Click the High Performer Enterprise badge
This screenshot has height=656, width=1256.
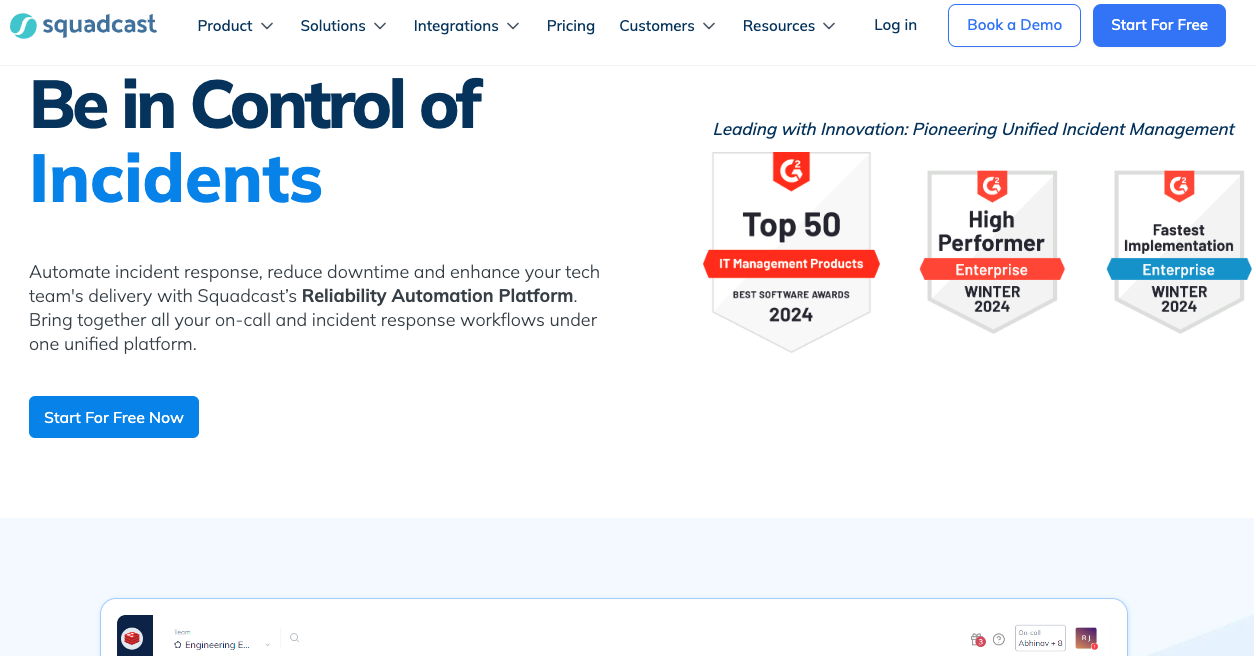click(991, 251)
